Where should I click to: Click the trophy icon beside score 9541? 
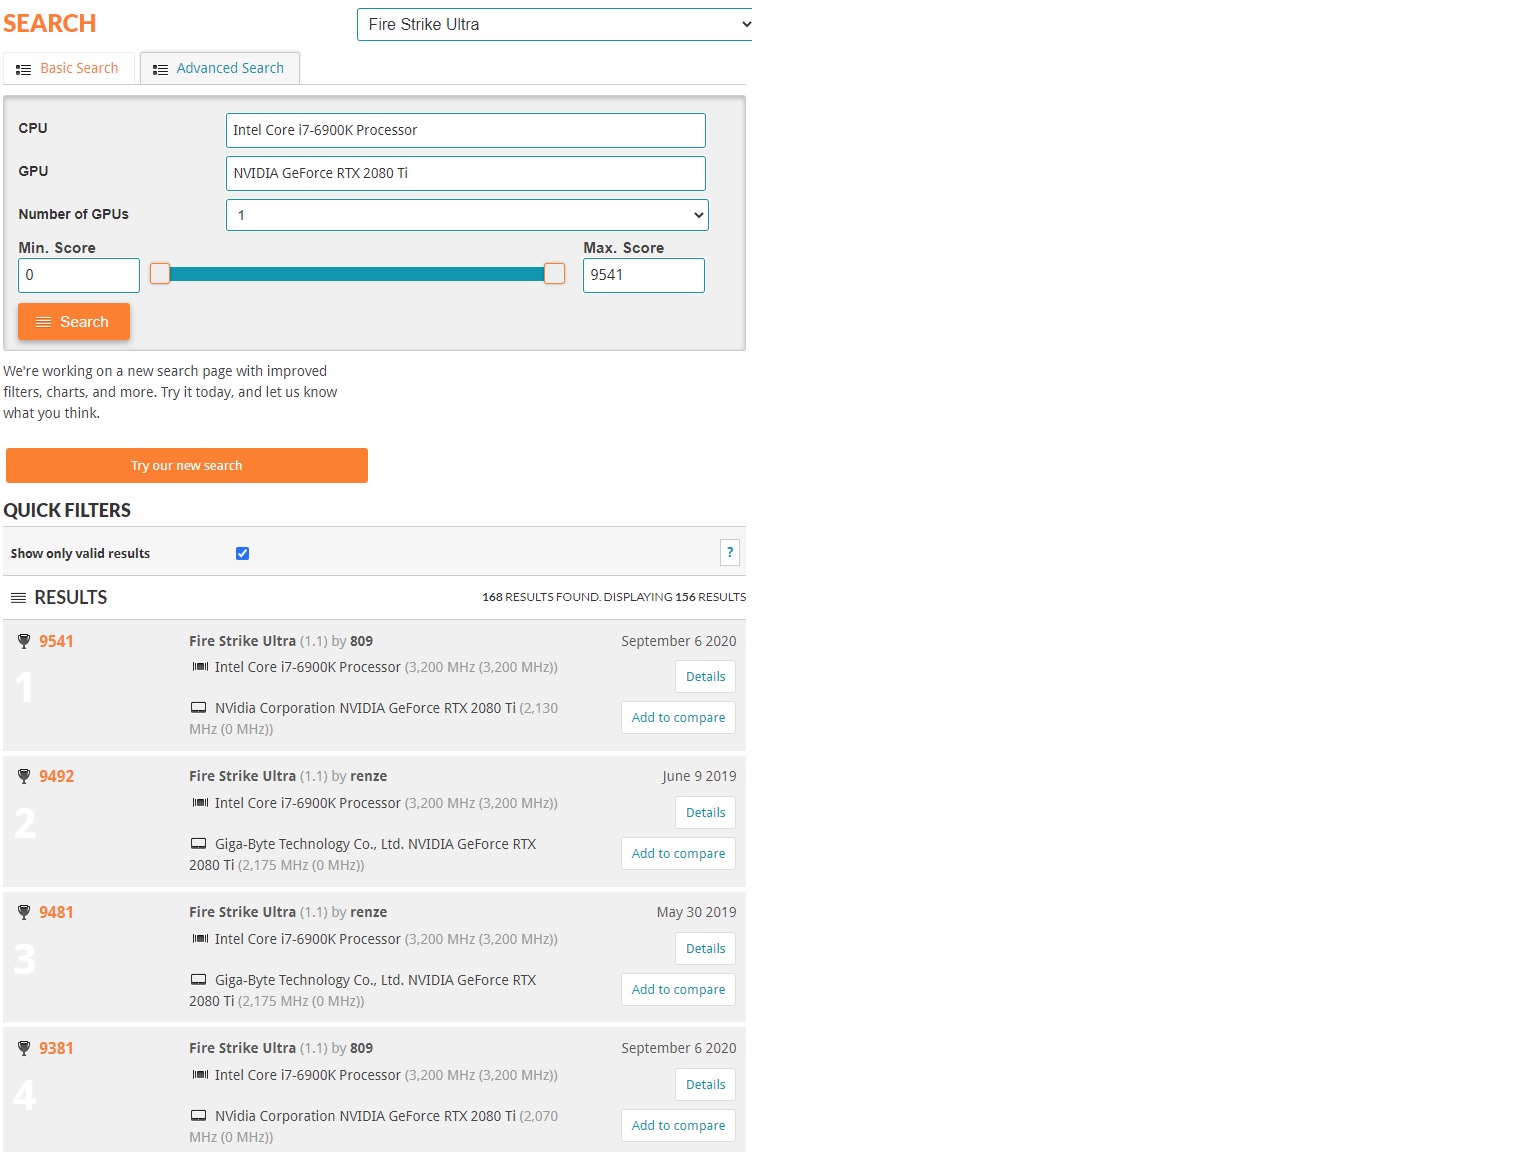24,641
